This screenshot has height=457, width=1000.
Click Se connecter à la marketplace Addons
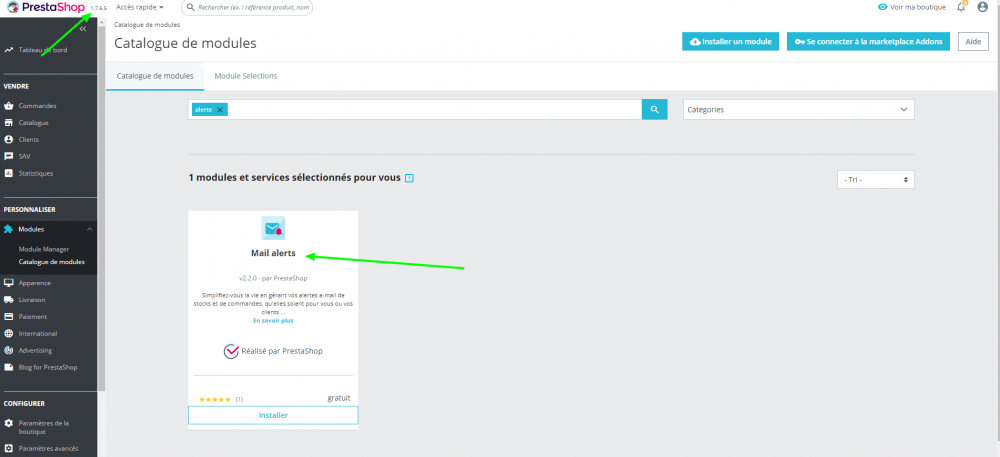coord(869,41)
